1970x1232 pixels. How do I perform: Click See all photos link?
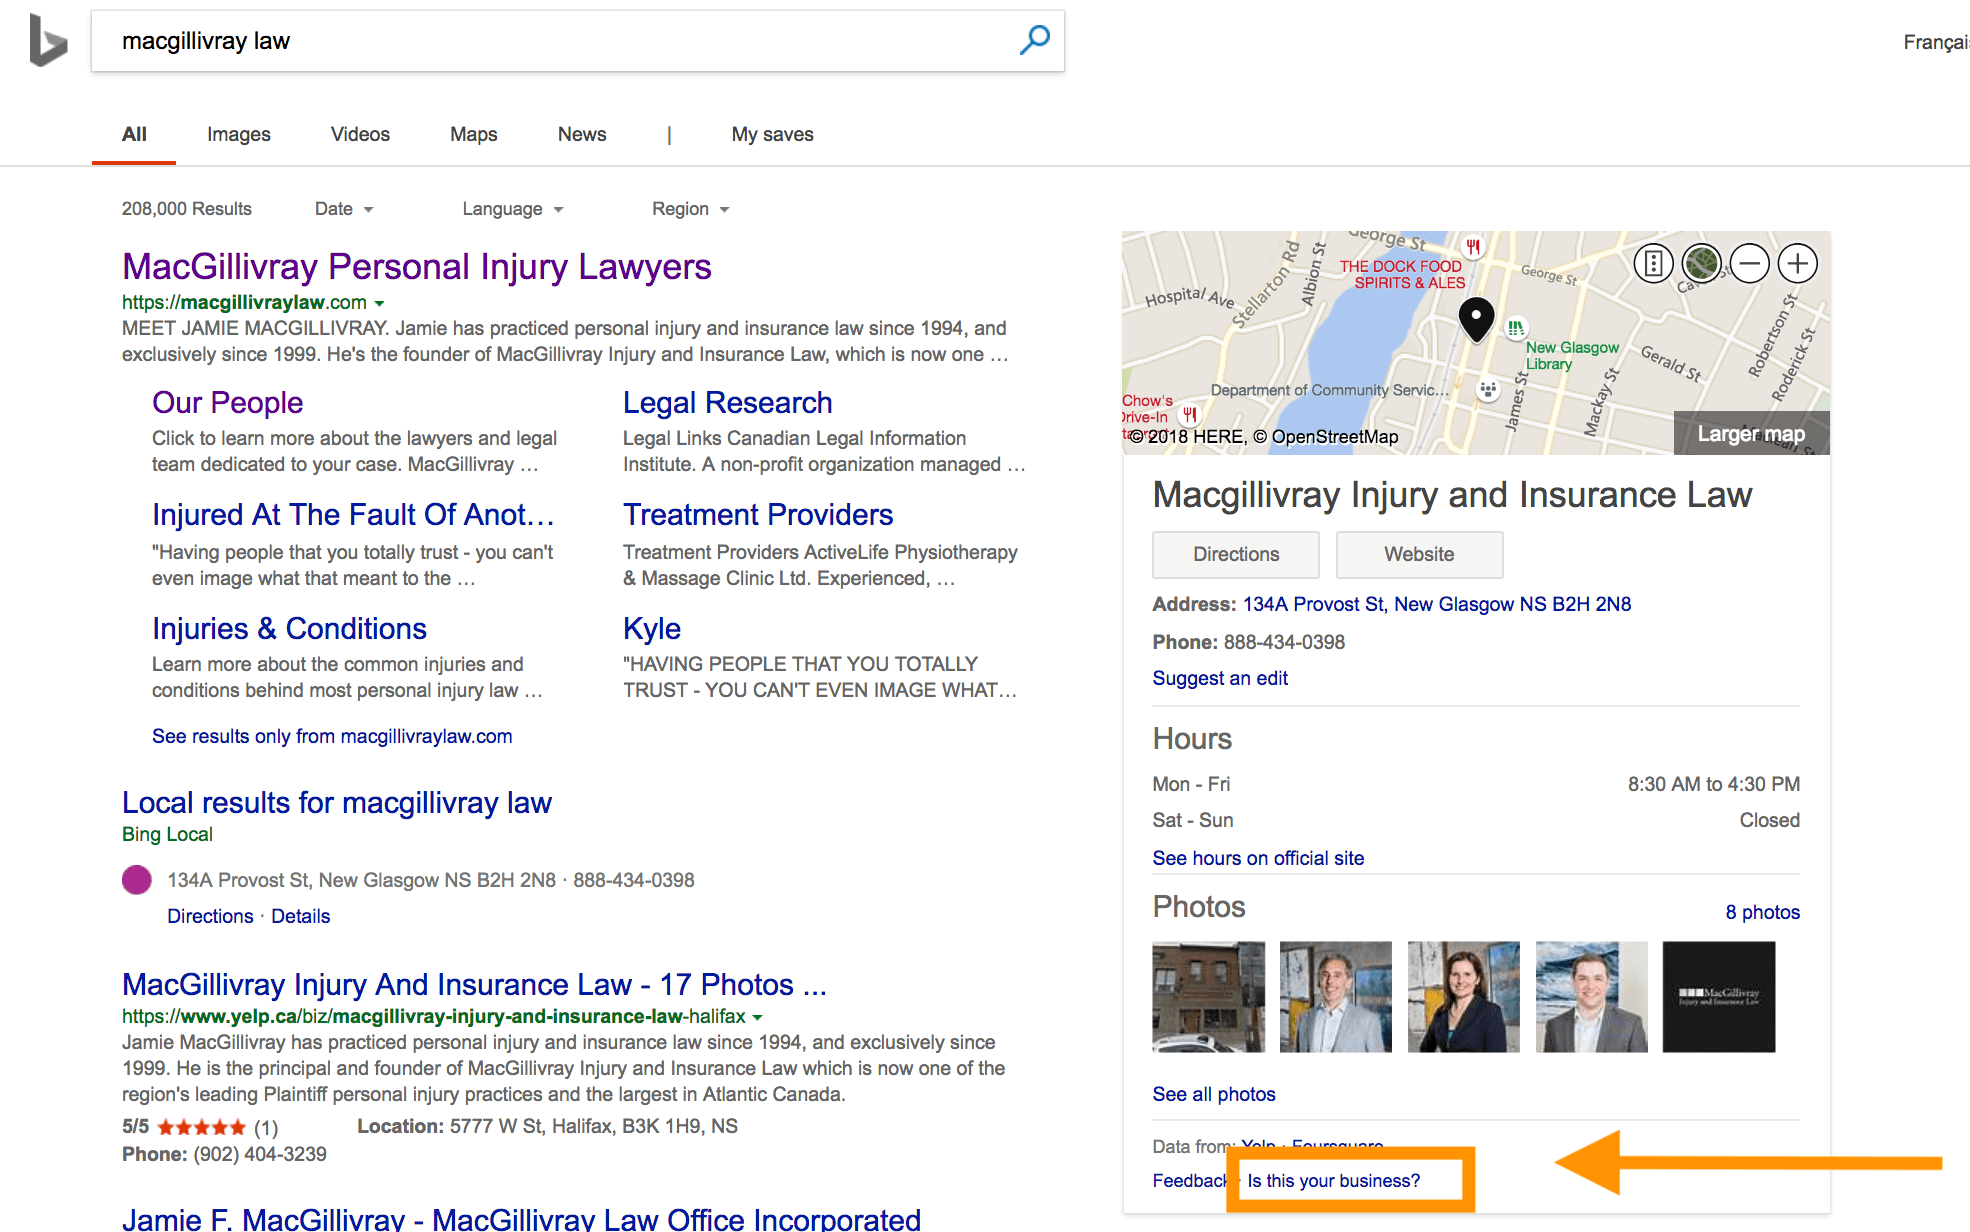(1214, 1094)
